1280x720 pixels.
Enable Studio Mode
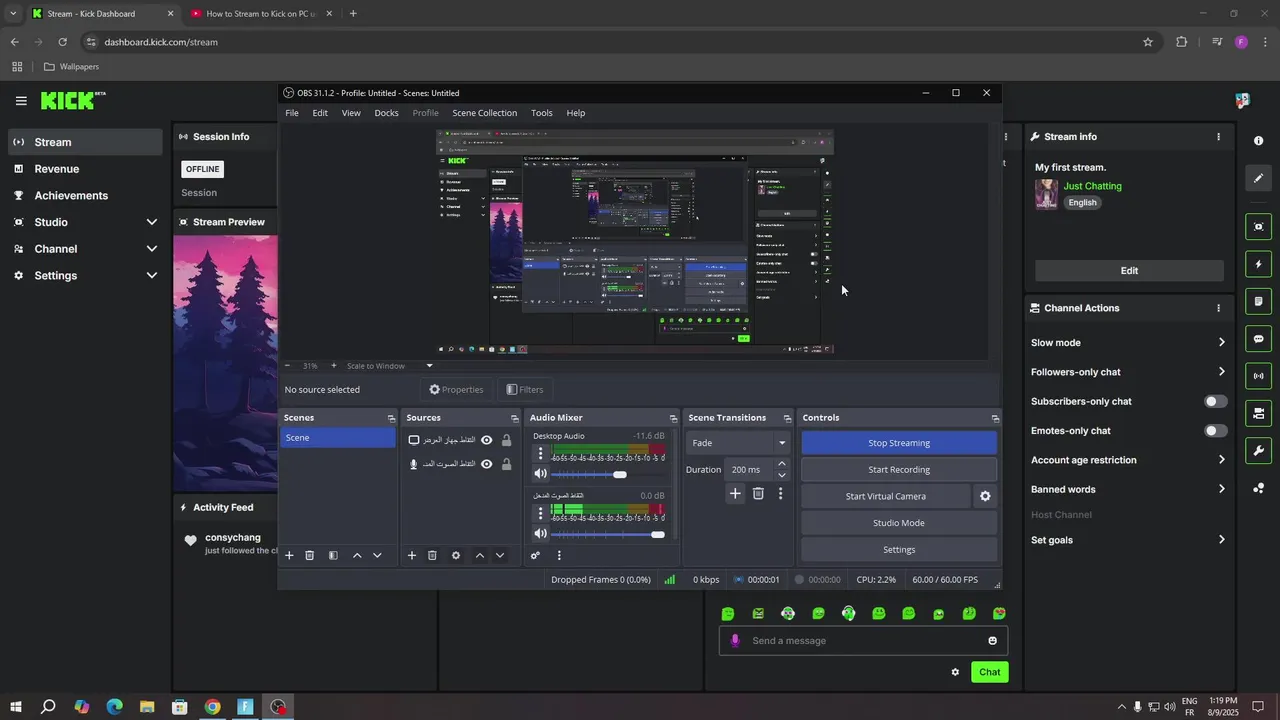point(899,523)
